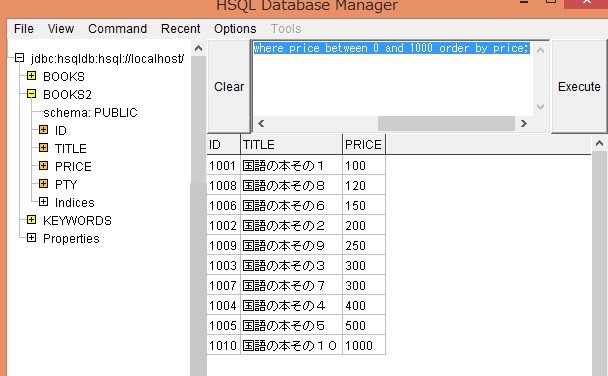Select the title 国語の本その３

[x=292, y=266]
